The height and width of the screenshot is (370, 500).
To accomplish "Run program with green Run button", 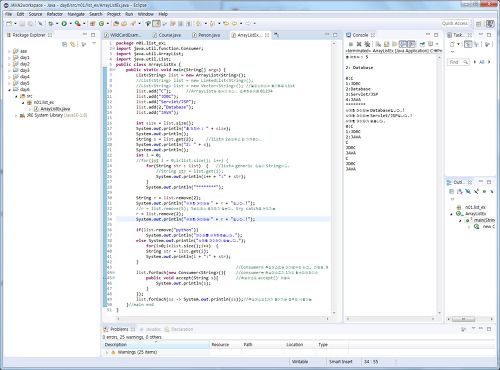I will pos(64,24).
